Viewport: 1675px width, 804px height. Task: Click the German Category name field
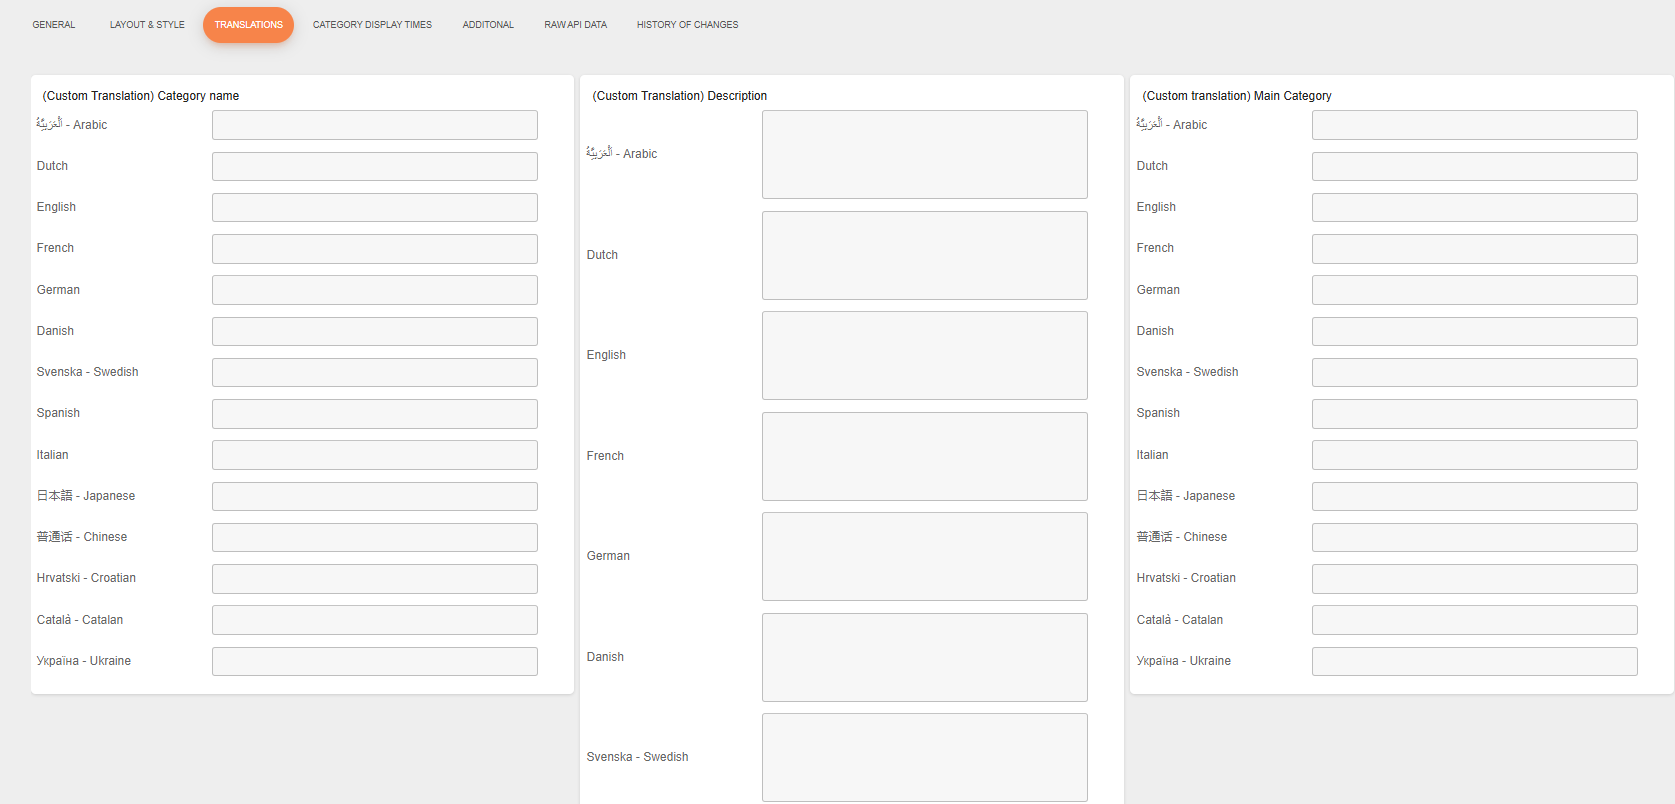pos(374,290)
